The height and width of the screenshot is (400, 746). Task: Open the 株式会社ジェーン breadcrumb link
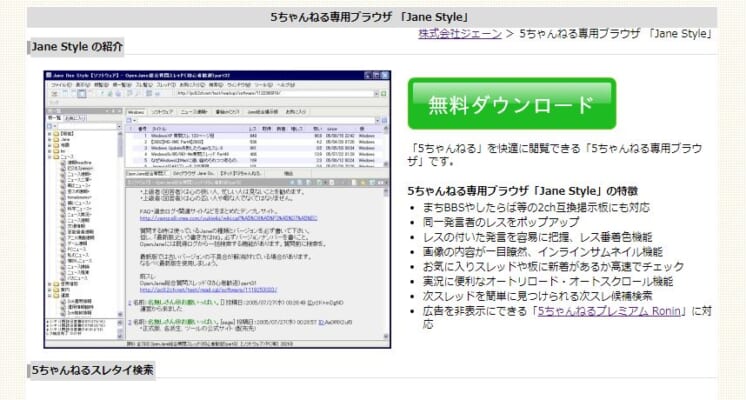(x=460, y=34)
